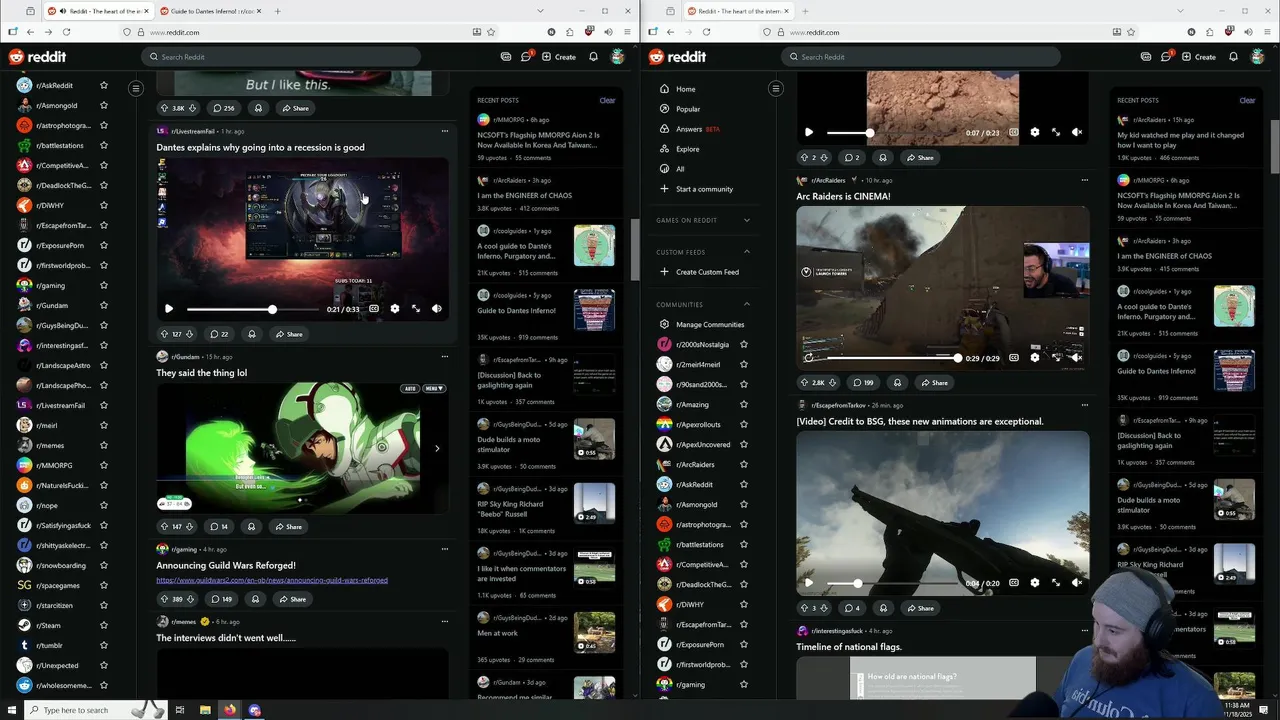Unmute the Escape from Tarkov animations video
The width and height of the screenshot is (1280, 720).
point(1077,582)
